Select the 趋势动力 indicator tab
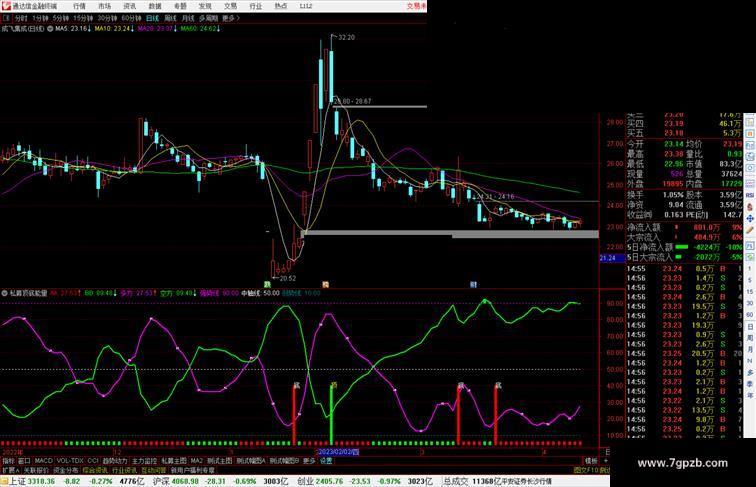The width and height of the screenshot is (756, 487). point(115,461)
